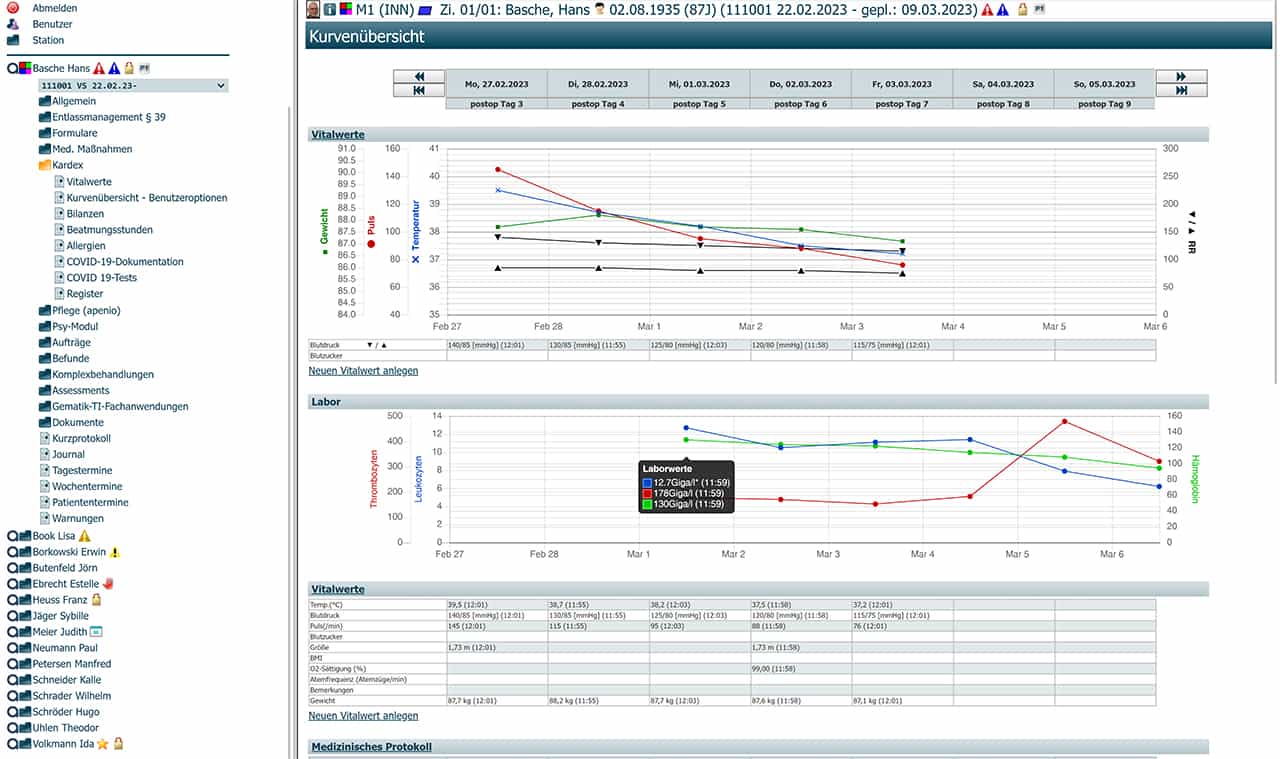Expand the Pflege (apenio) folder

(44, 311)
